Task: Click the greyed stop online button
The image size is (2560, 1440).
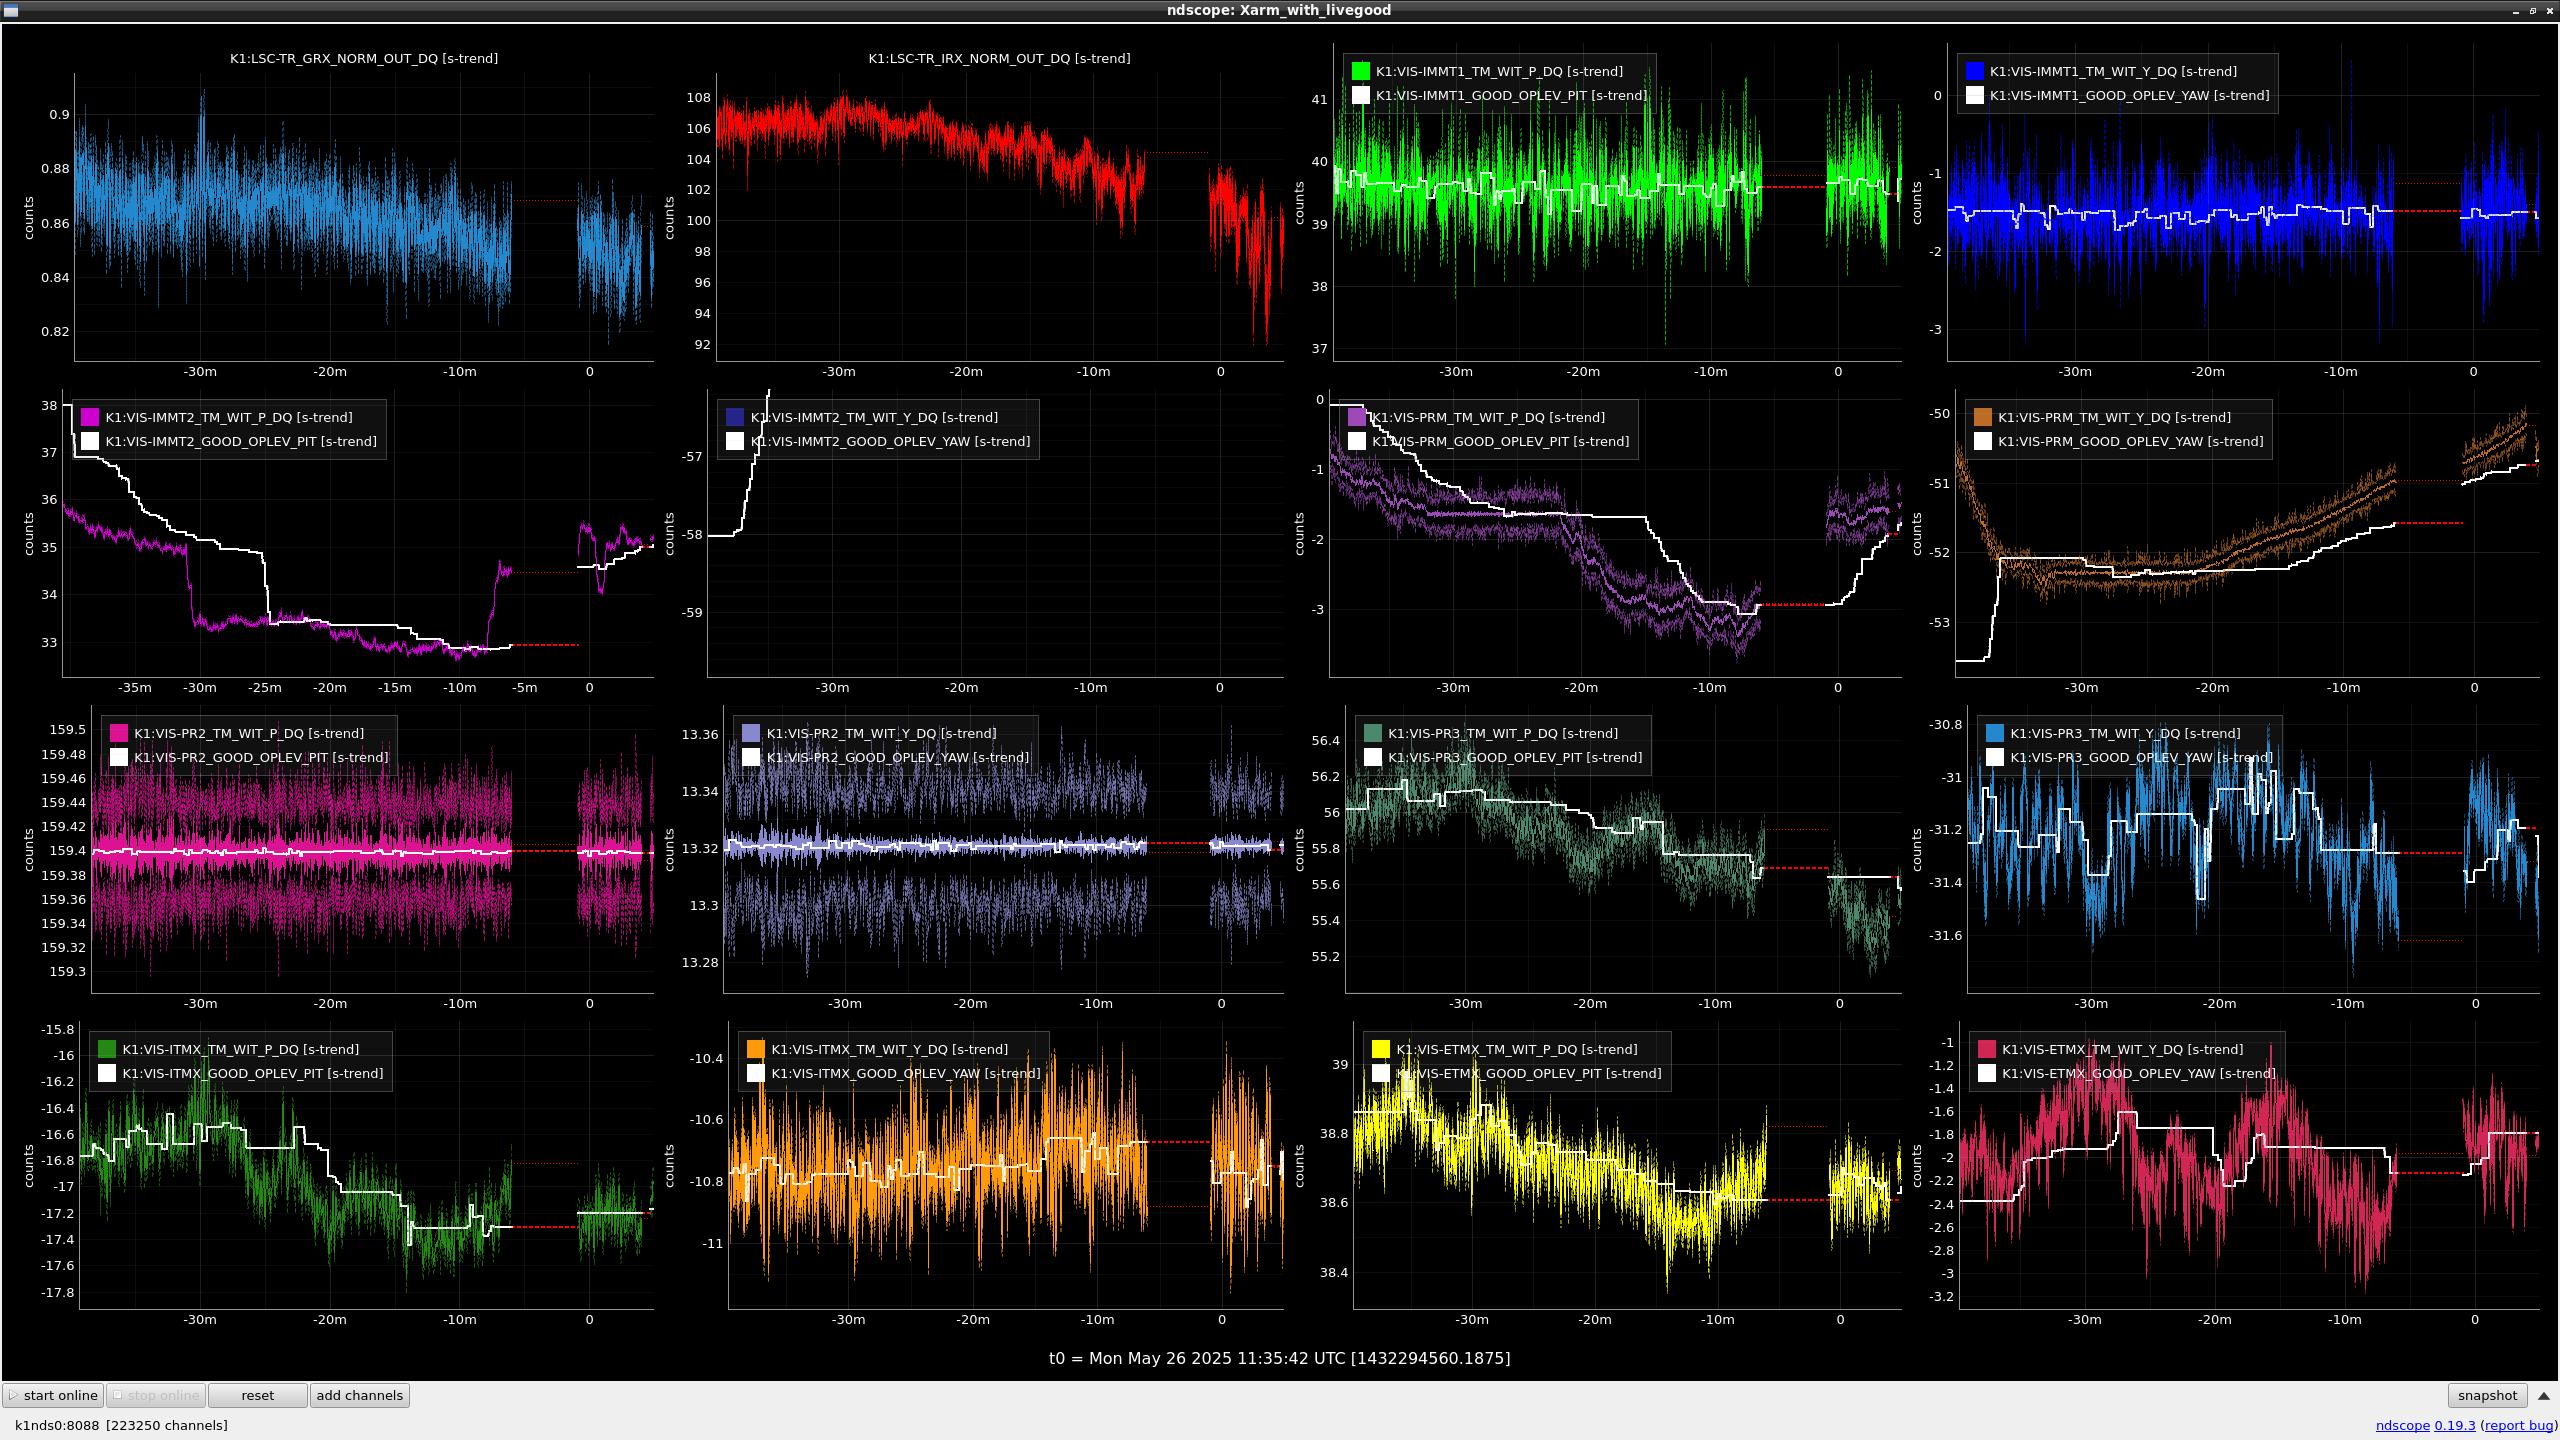Action: [x=156, y=1395]
